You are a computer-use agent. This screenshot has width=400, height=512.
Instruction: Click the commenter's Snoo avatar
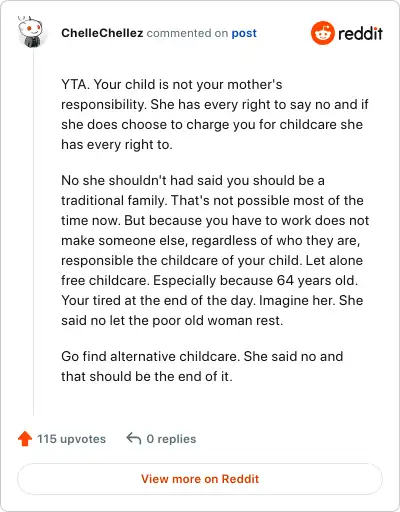click(31, 32)
